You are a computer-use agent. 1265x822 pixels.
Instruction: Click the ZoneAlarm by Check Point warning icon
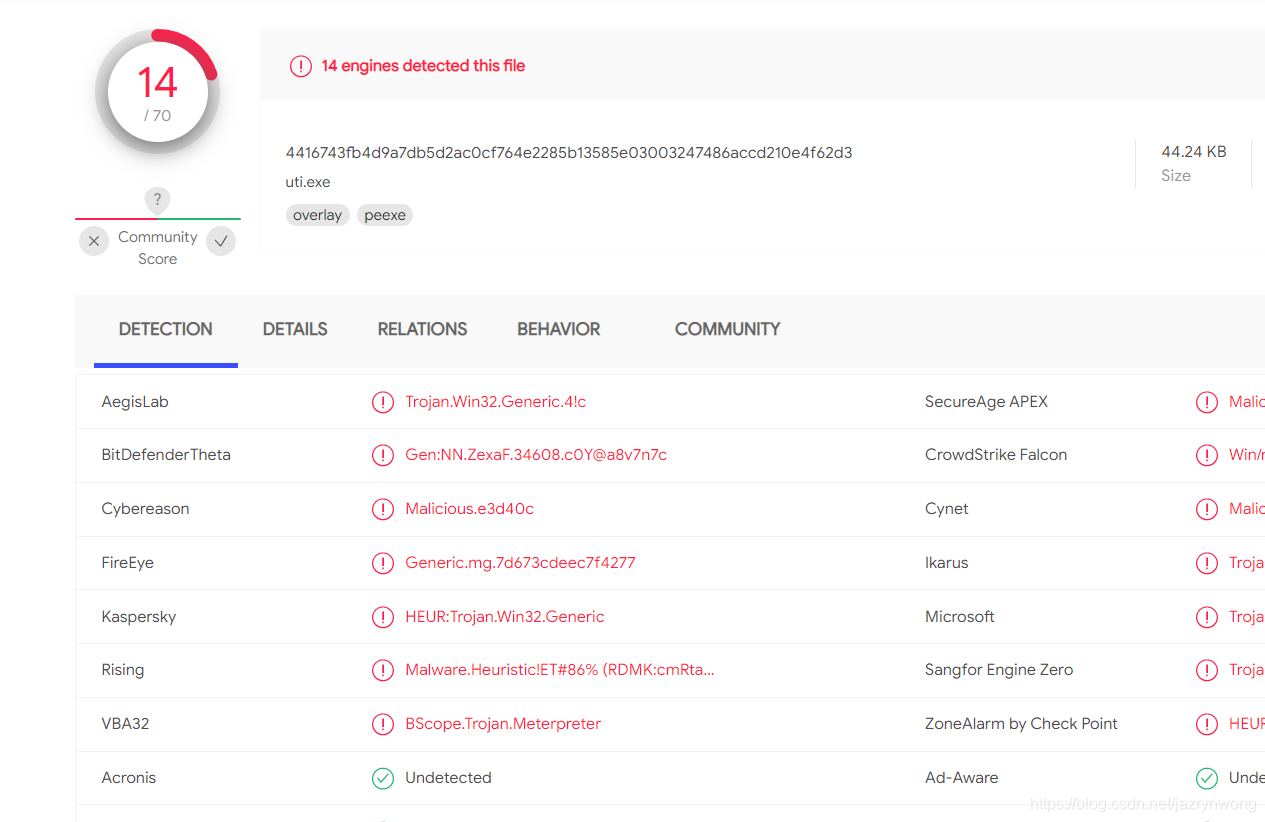1207,724
